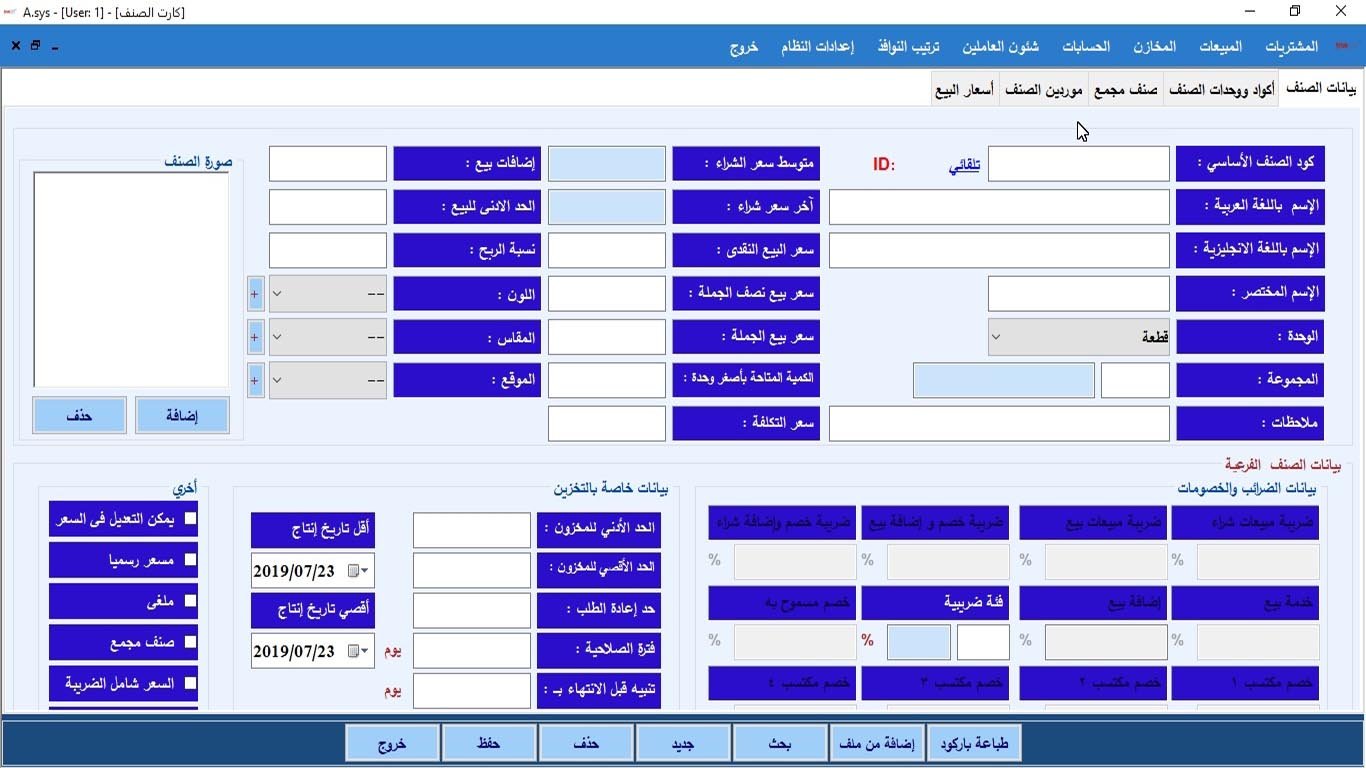This screenshot has width=1366, height=768.
Task: Check السعر شامل الضريبة option
Action: (x=190, y=683)
